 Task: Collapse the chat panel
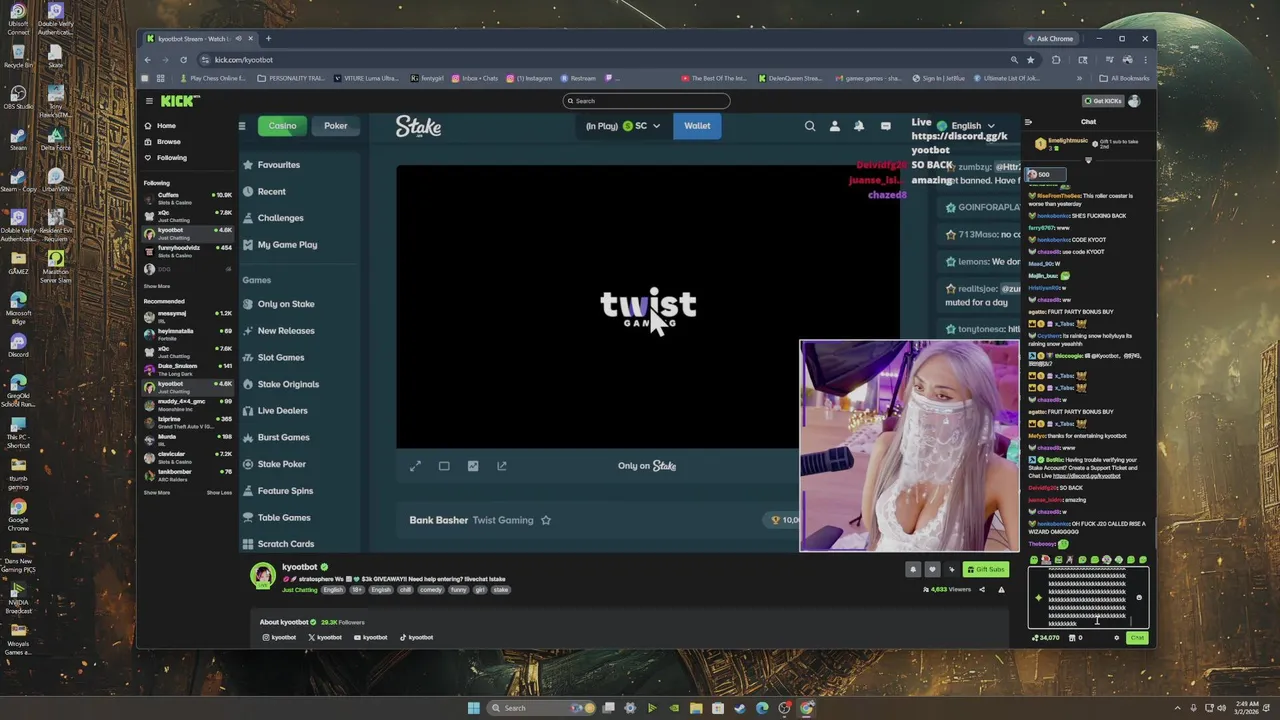coord(1028,122)
